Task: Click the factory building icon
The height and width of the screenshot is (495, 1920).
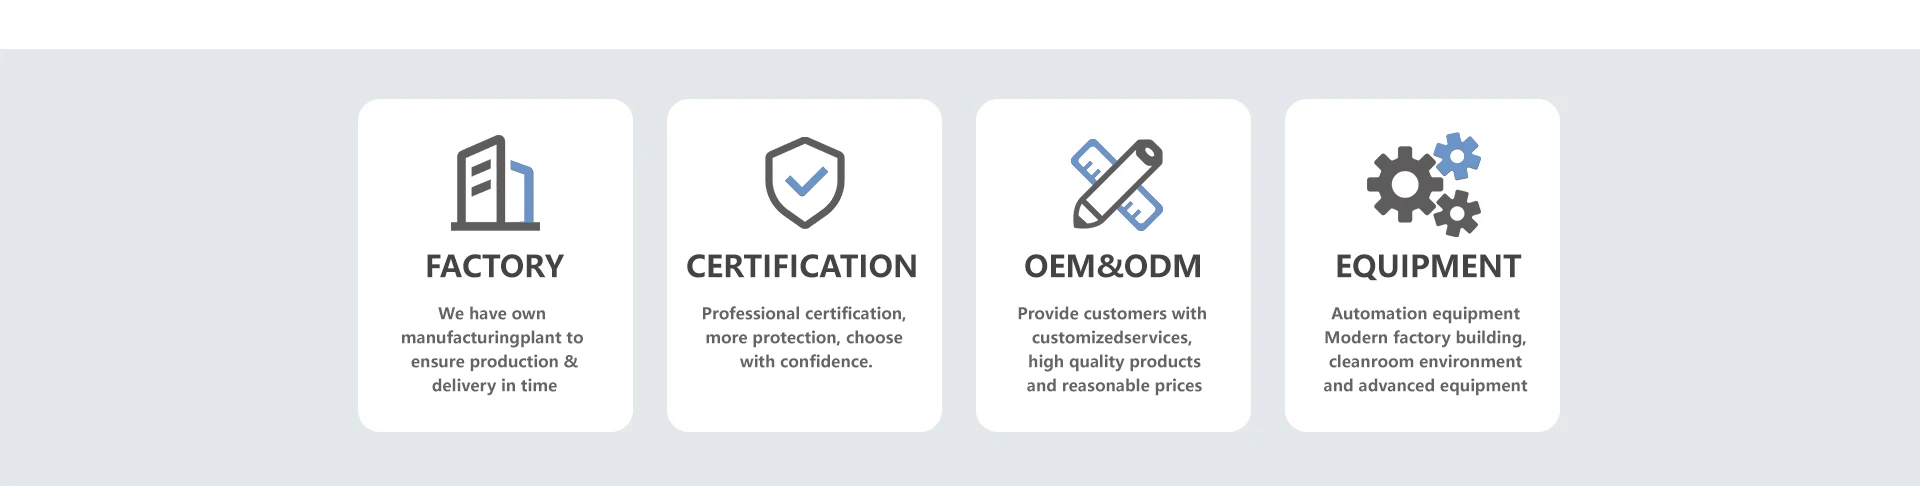Action: tap(494, 183)
